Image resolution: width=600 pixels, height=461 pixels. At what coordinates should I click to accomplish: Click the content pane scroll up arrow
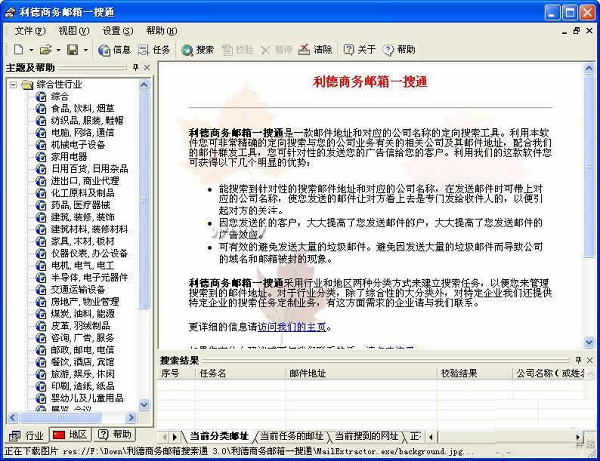589,68
